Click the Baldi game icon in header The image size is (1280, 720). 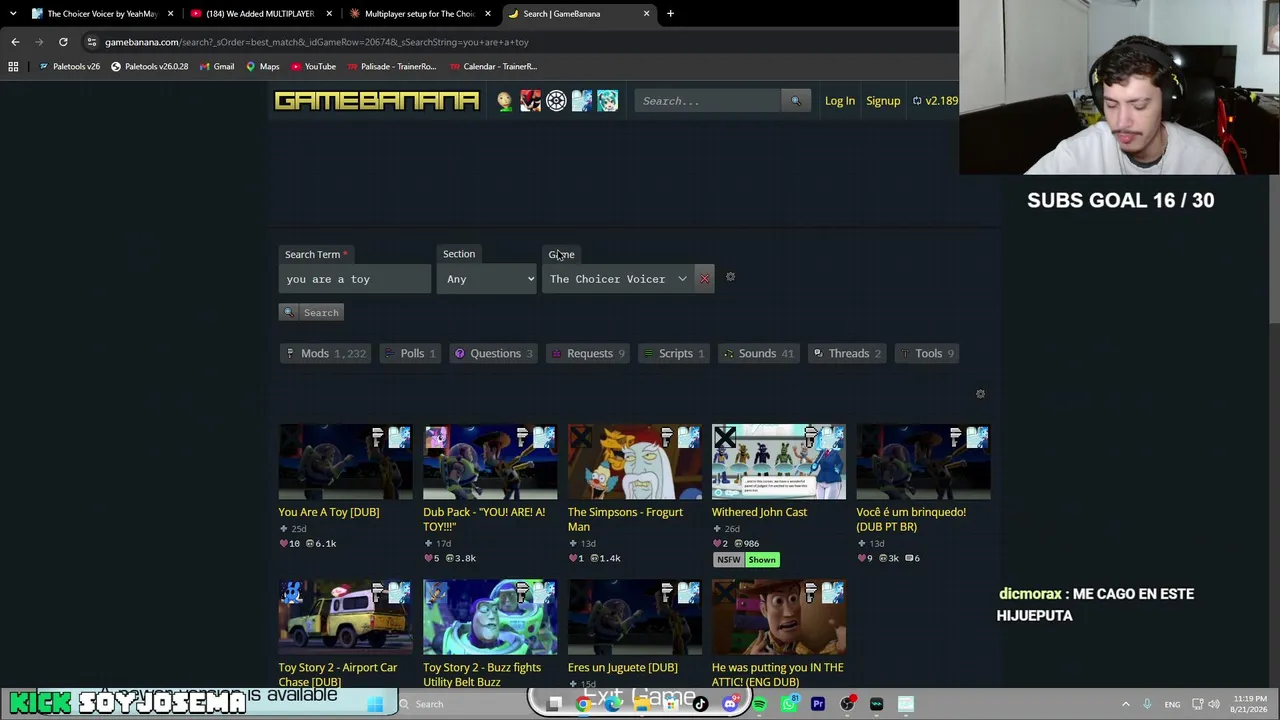tap(504, 101)
